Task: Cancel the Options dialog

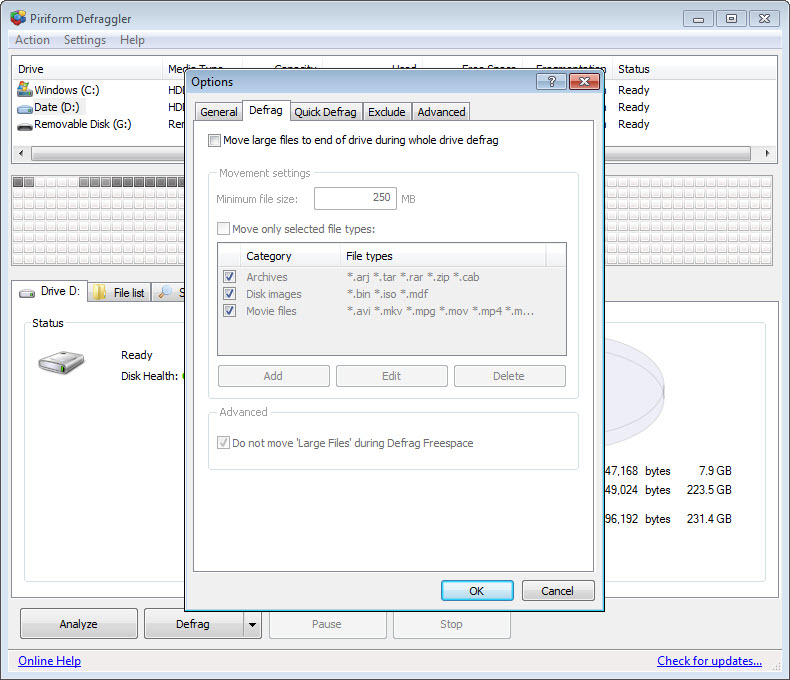Action: click(x=558, y=591)
